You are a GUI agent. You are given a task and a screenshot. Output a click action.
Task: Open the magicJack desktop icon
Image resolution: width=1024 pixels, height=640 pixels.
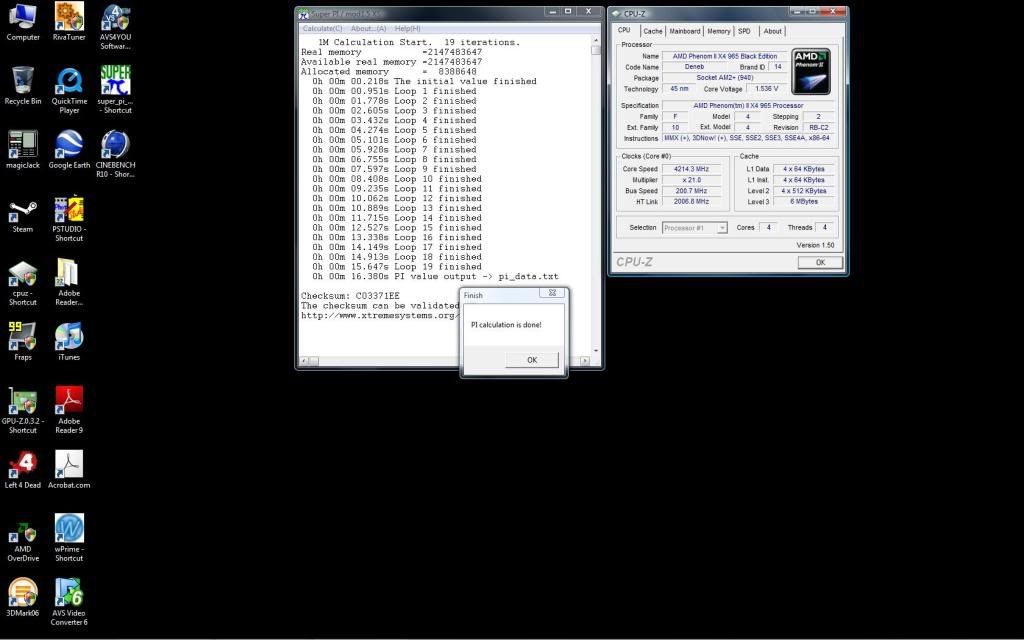(23, 150)
